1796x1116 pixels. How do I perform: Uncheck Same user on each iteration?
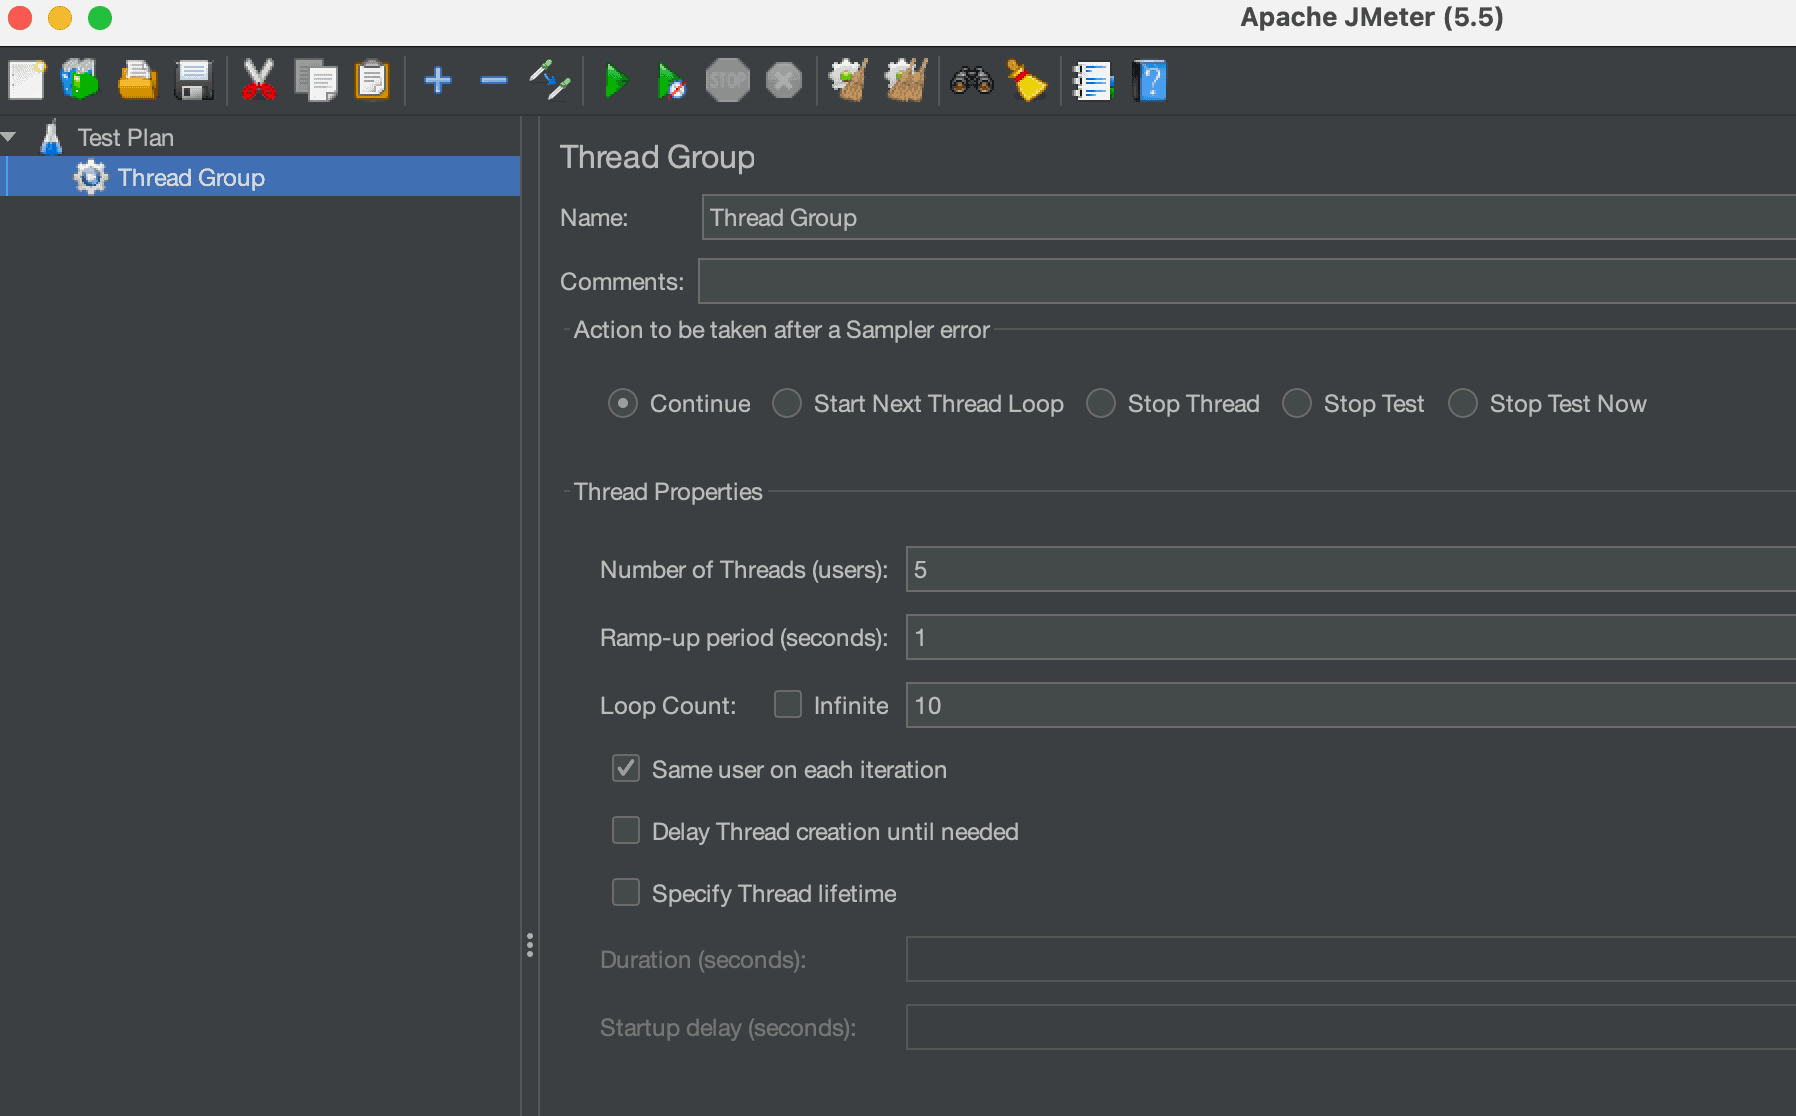coord(626,768)
